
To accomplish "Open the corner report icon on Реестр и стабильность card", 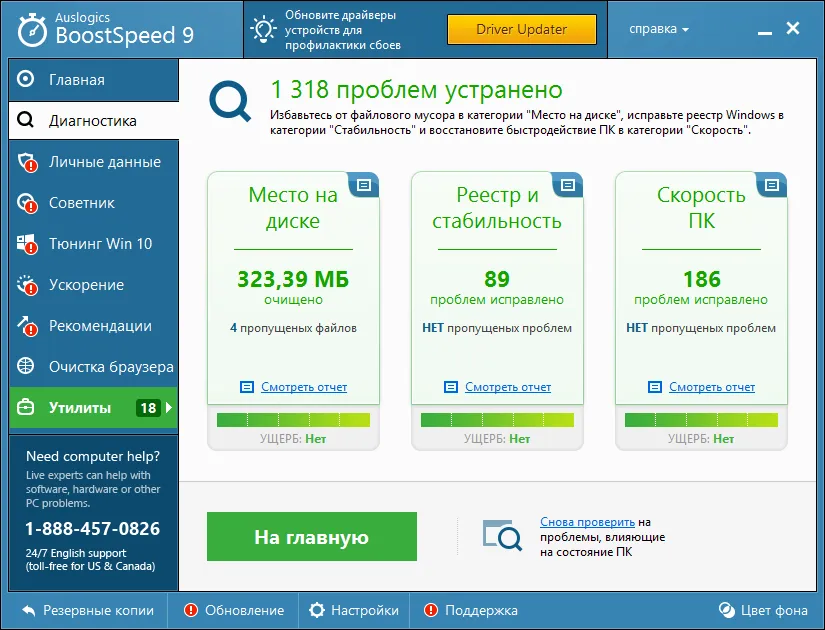I will 567,185.
